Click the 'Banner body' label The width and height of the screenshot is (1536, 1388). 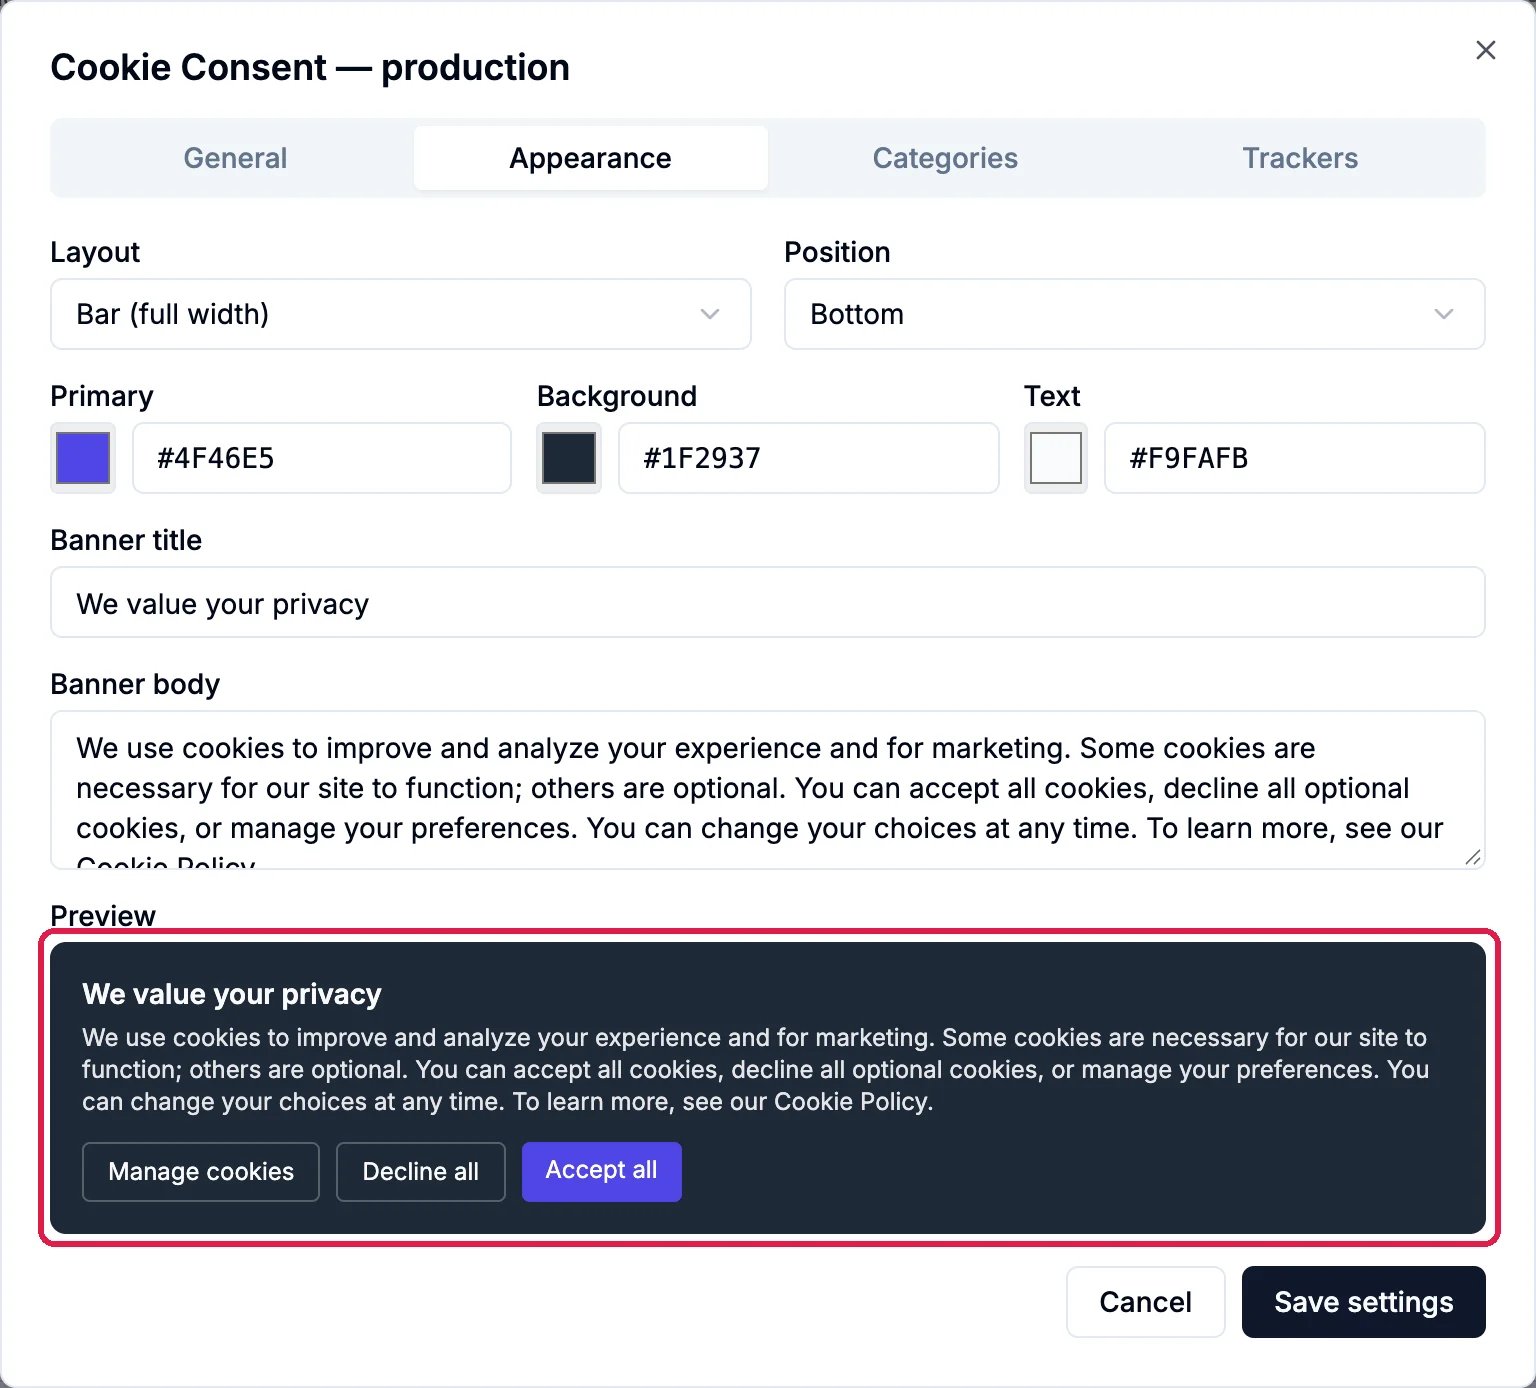[x=135, y=684]
